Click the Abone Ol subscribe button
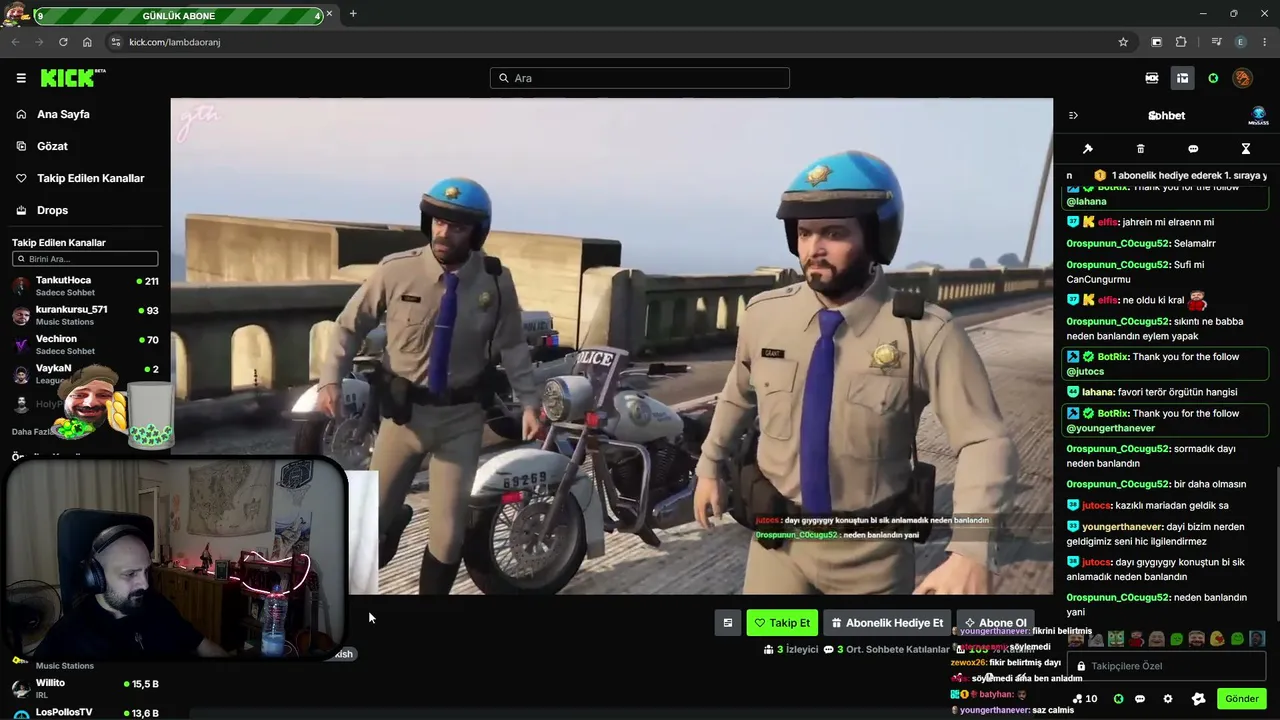1280x720 pixels. pyautogui.click(x=995, y=623)
